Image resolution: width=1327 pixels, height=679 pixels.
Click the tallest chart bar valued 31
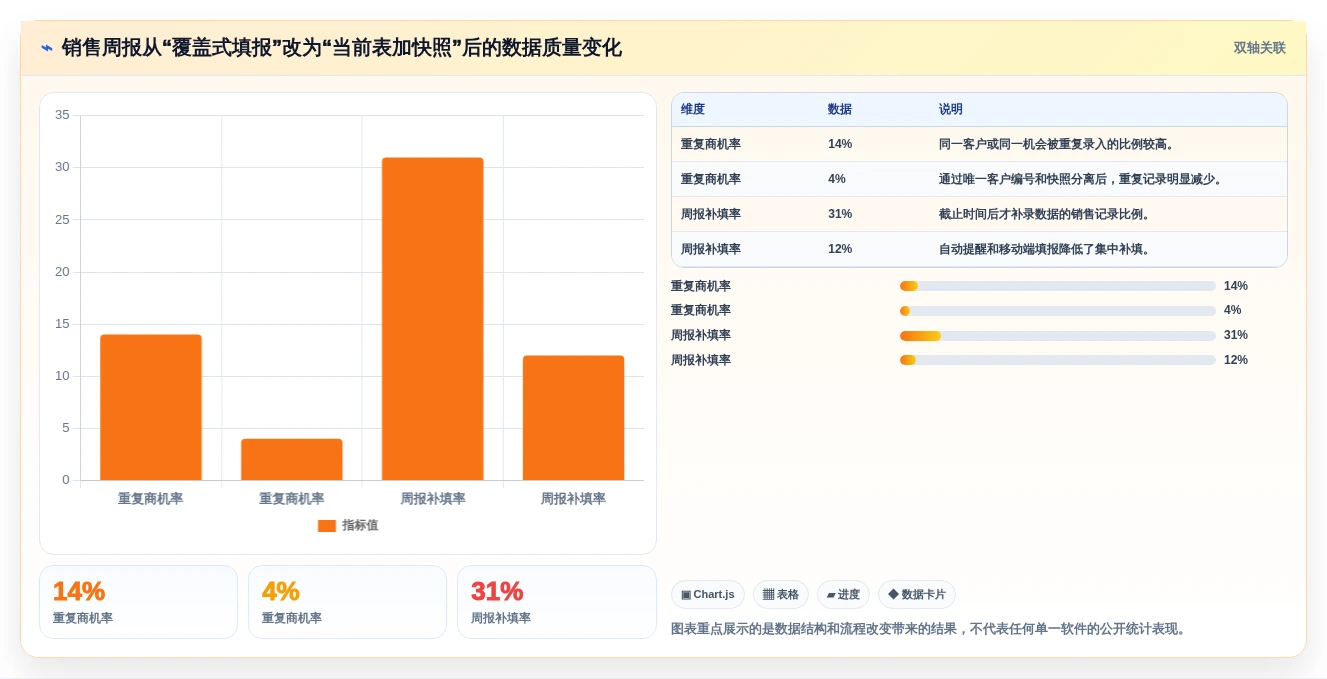[432, 319]
